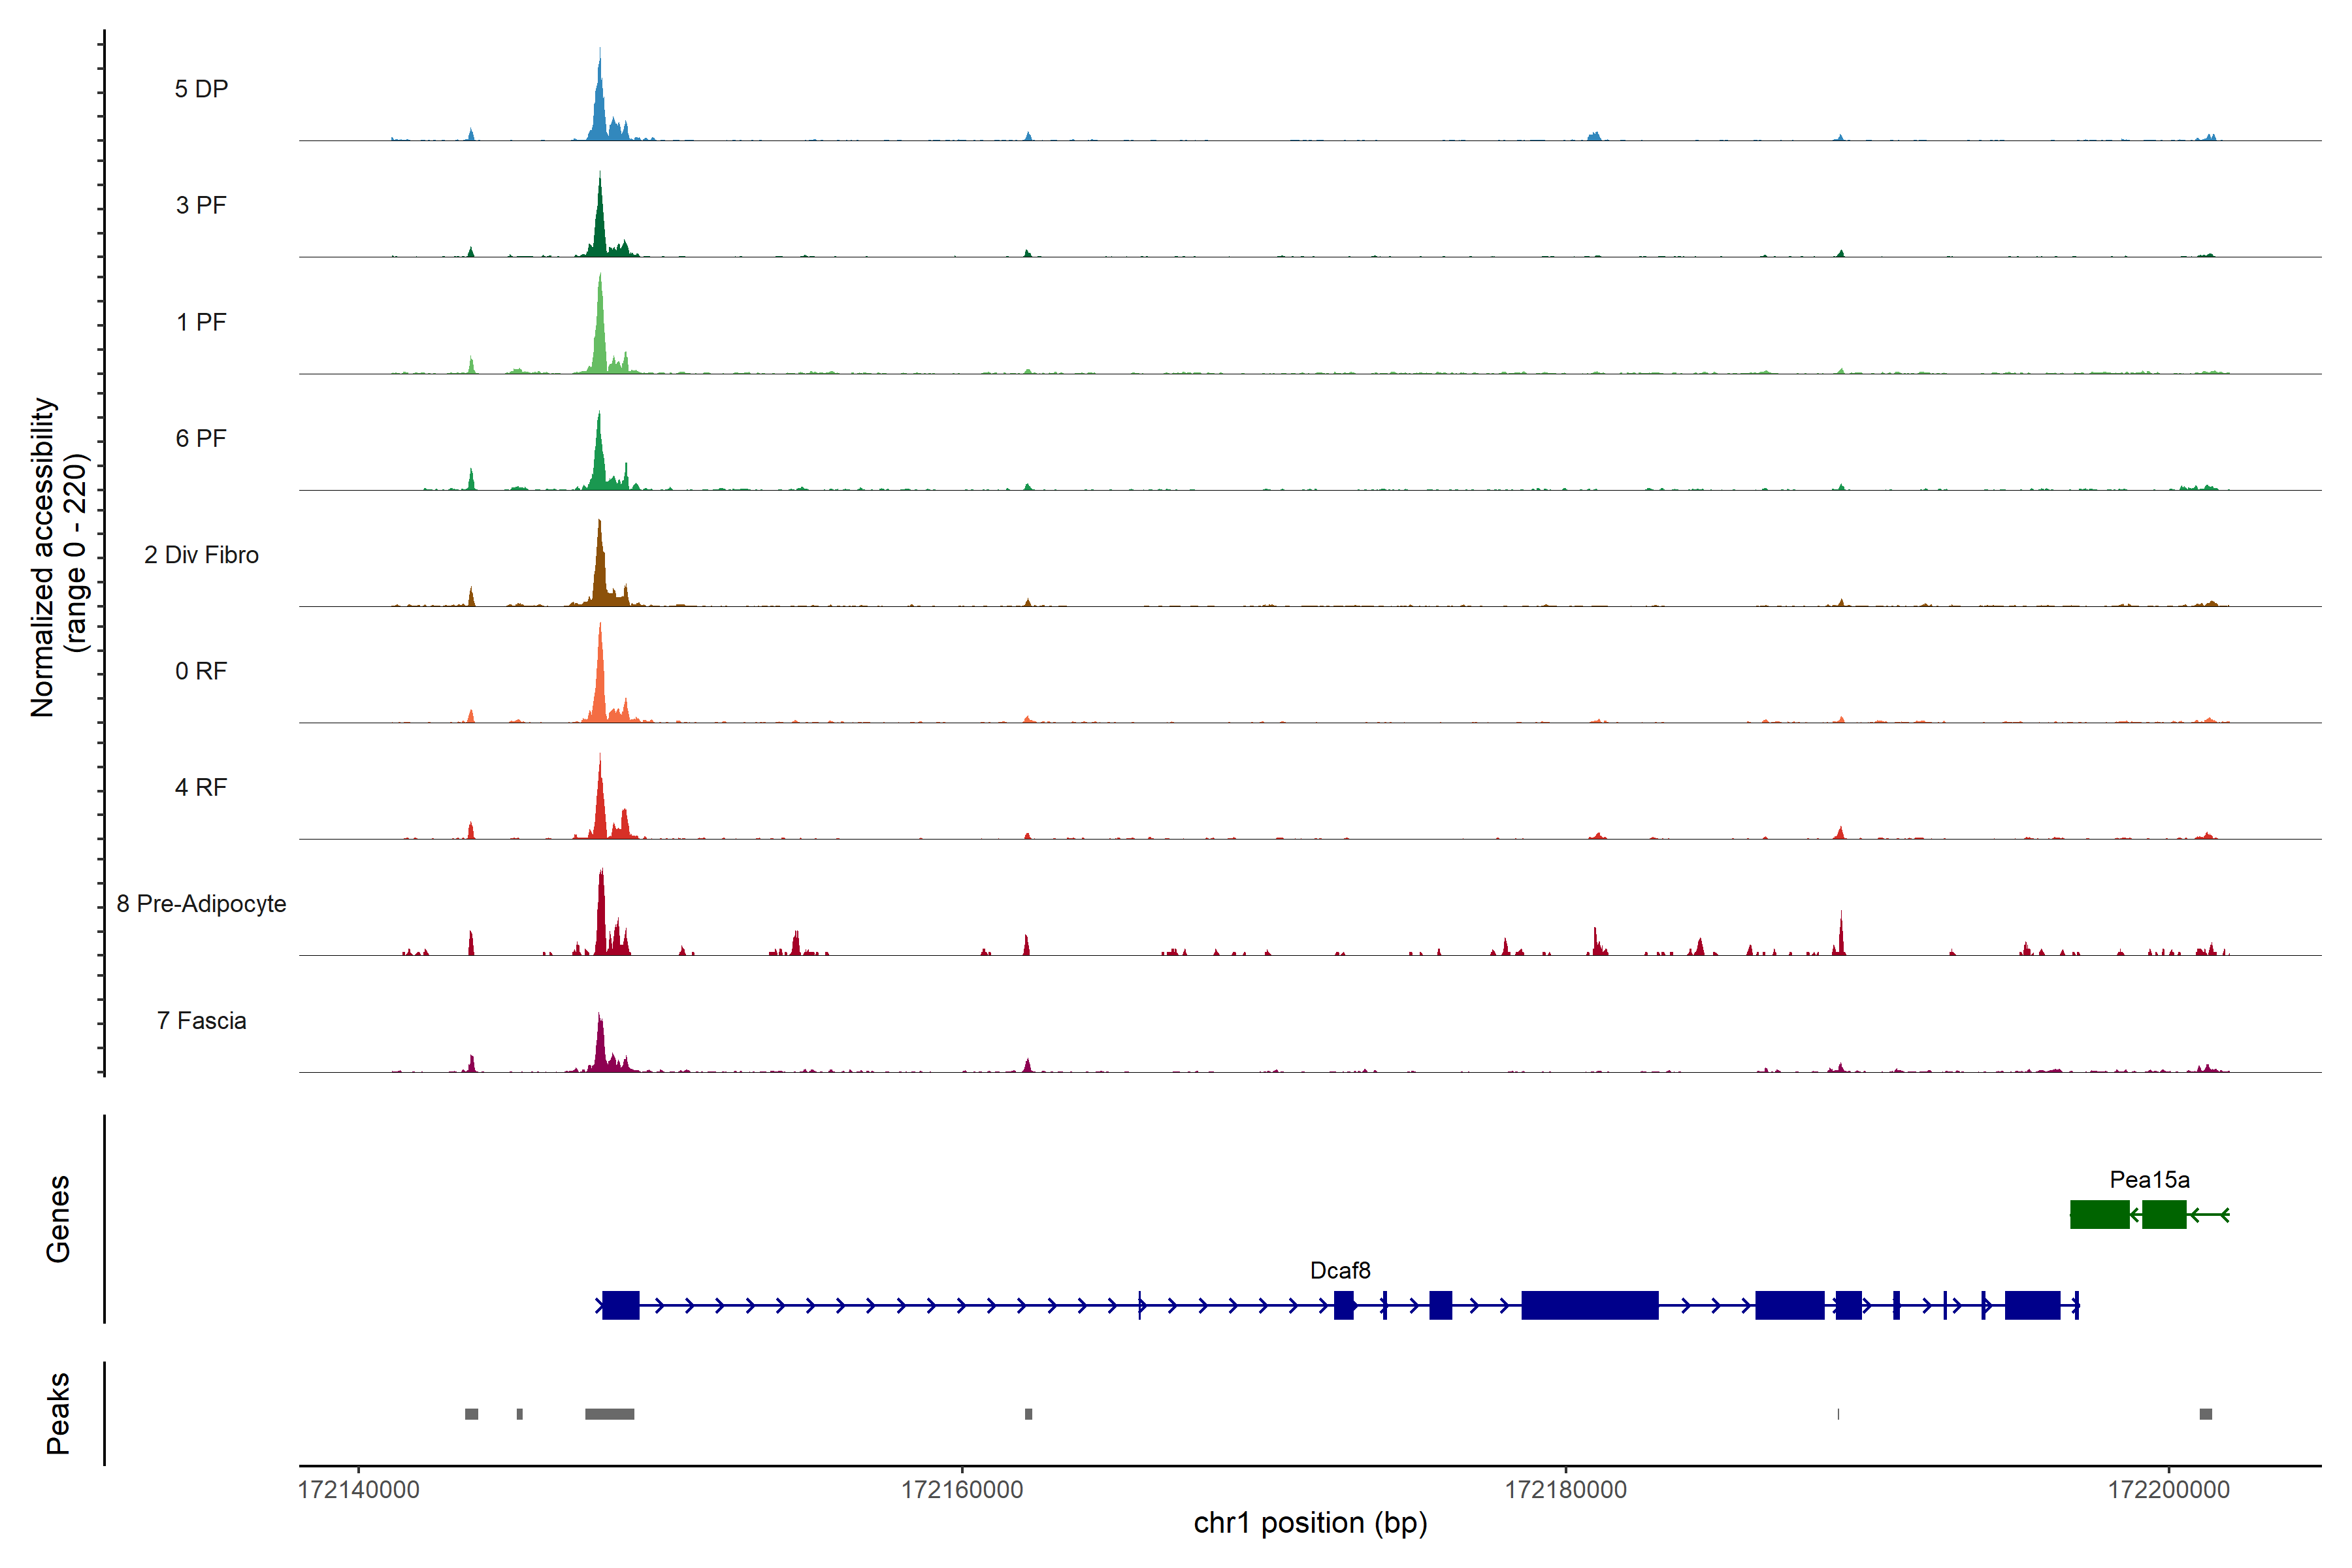Click the rightmost gray peak marker
The width and height of the screenshot is (2352, 1568).
(x=2205, y=1414)
